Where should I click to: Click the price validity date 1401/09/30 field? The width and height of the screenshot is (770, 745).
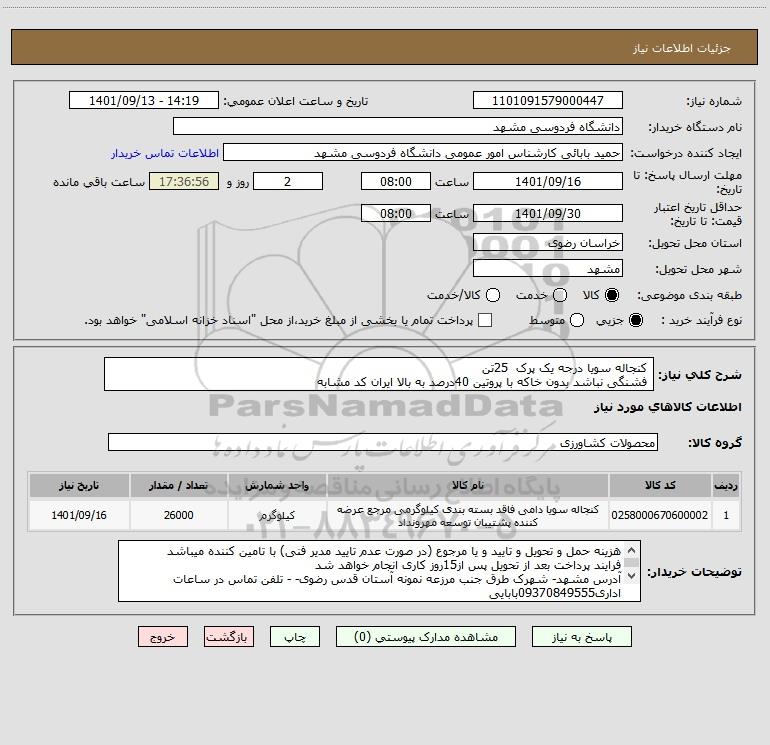coord(548,213)
